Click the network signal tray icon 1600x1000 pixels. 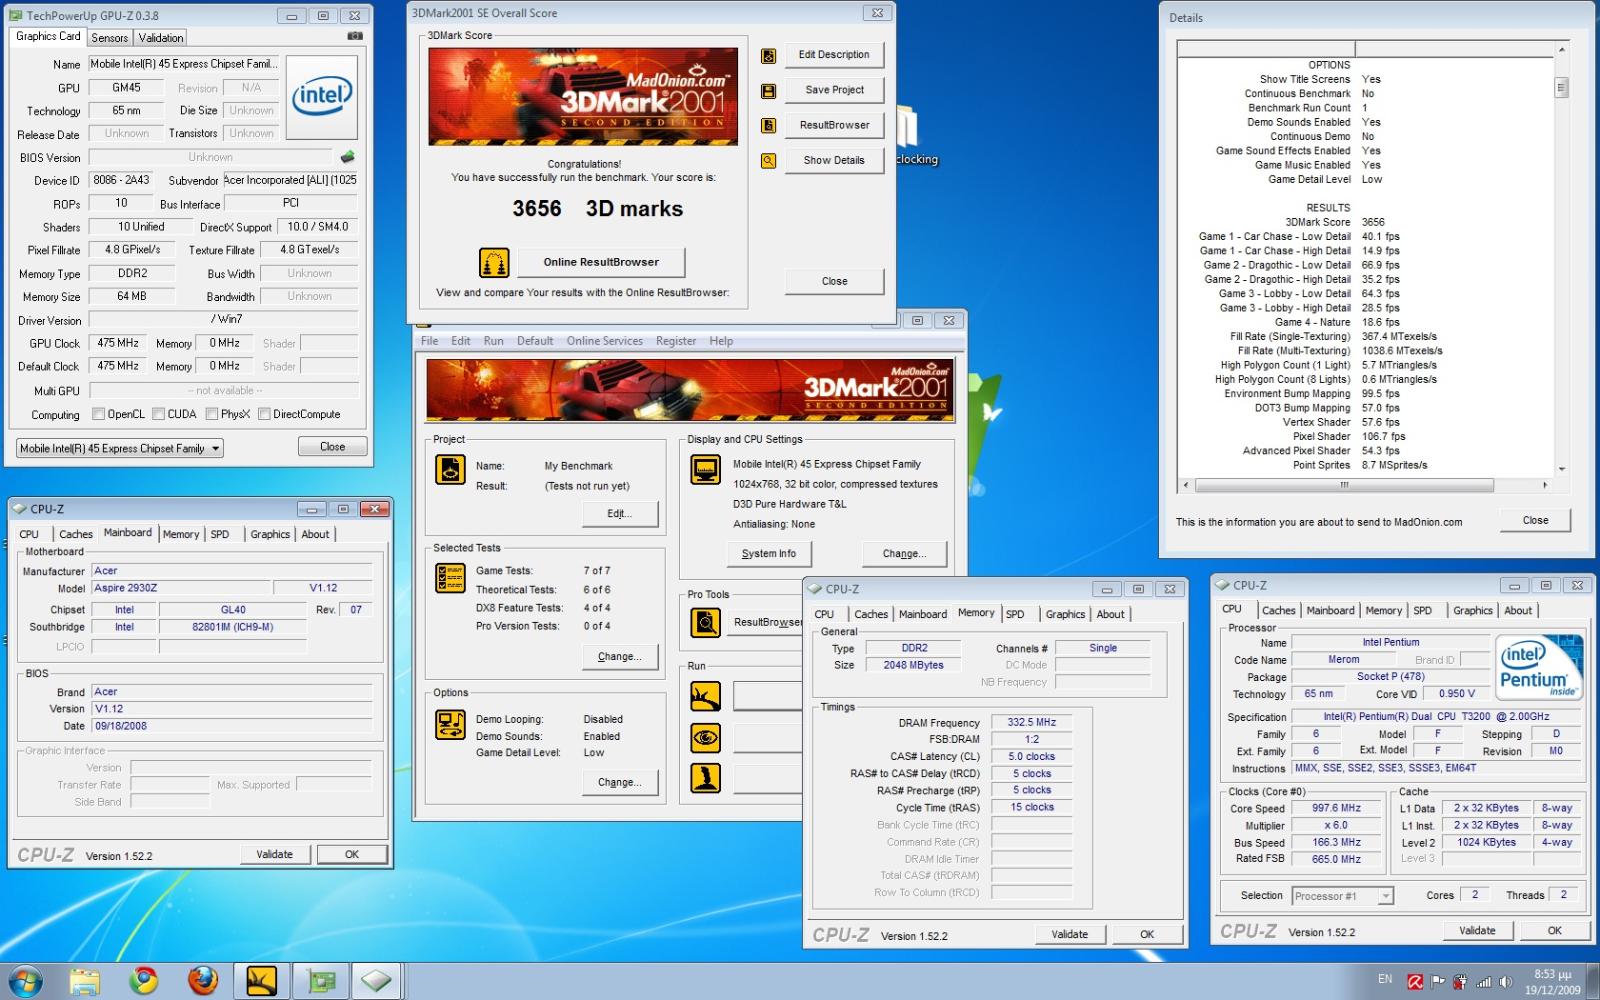(x=1484, y=982)
